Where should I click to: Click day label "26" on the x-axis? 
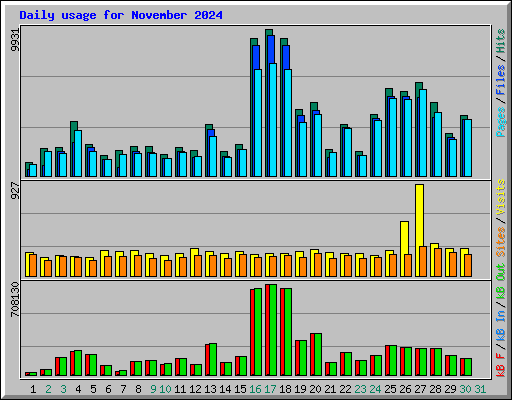(405, 389)
